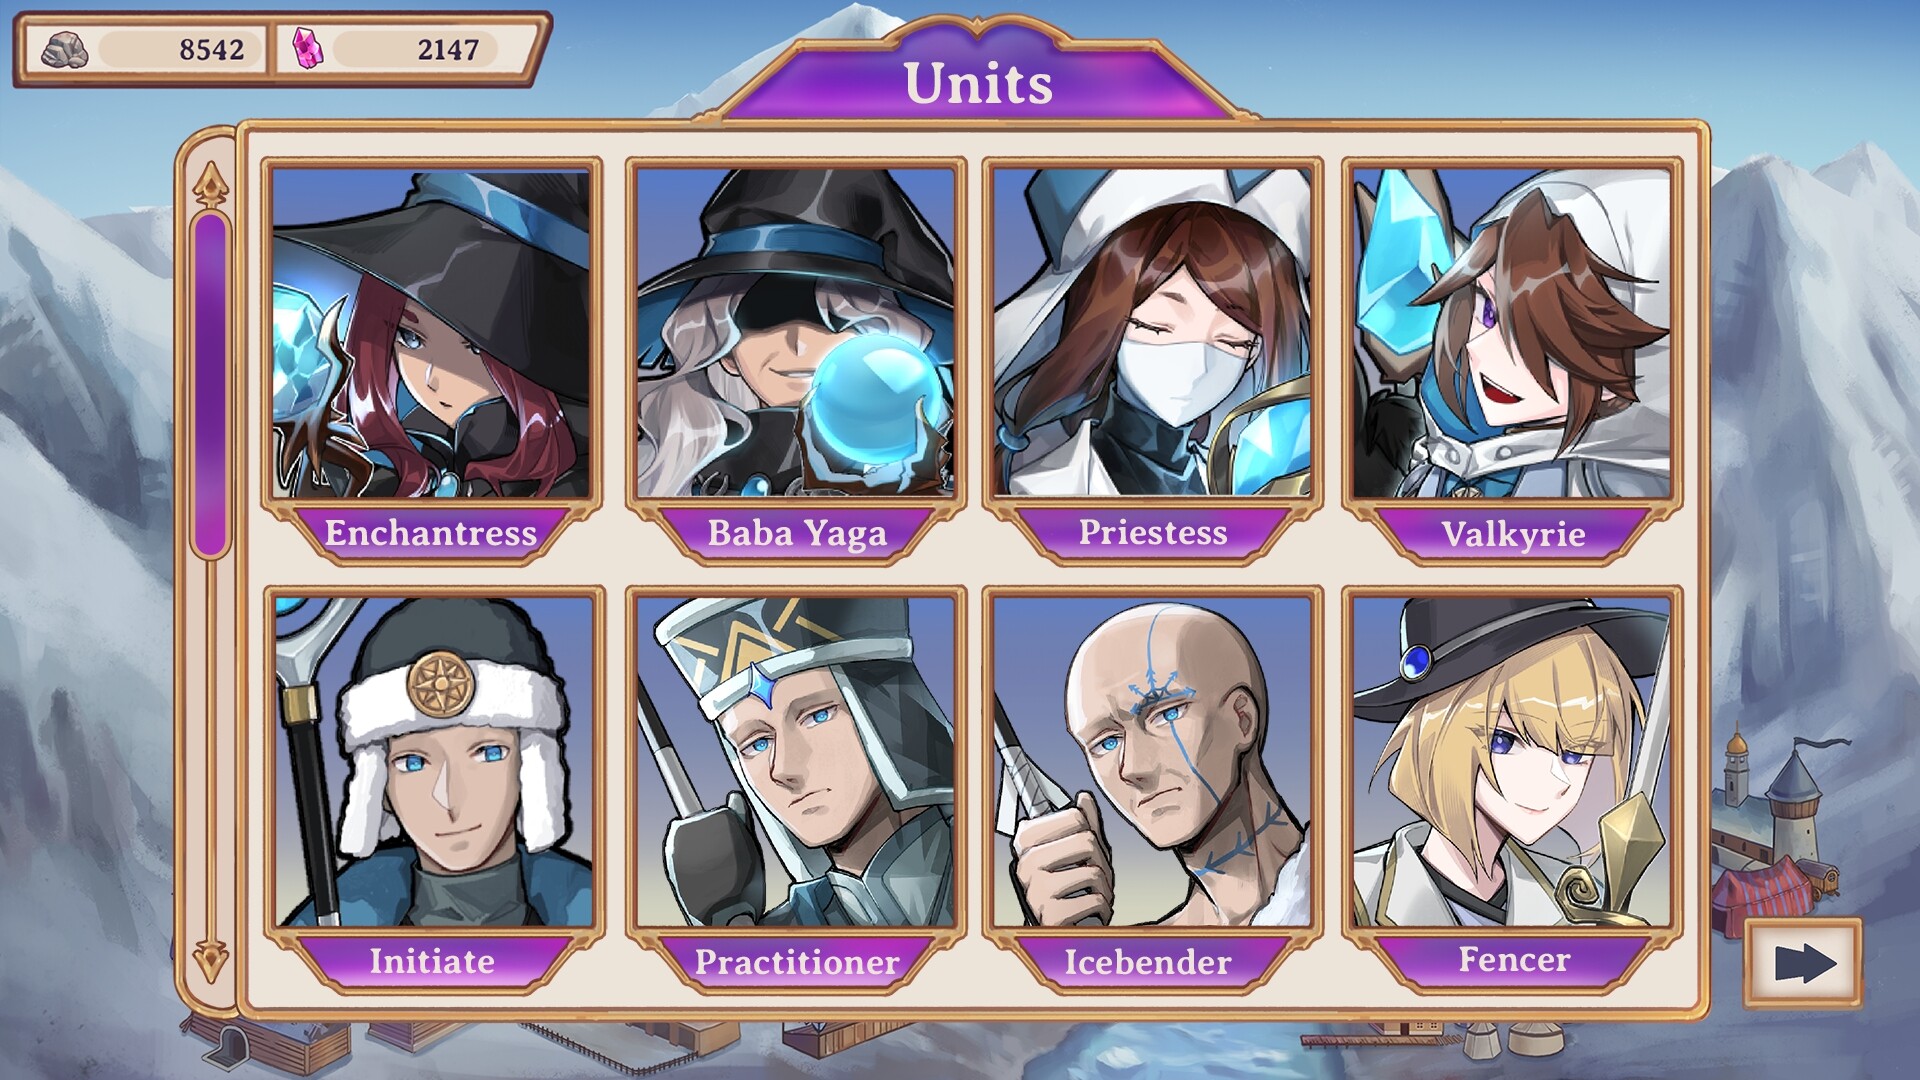Choose the Priestess unit portrait
This screenshot has width=1920, height=1080.
point(1152,333)
